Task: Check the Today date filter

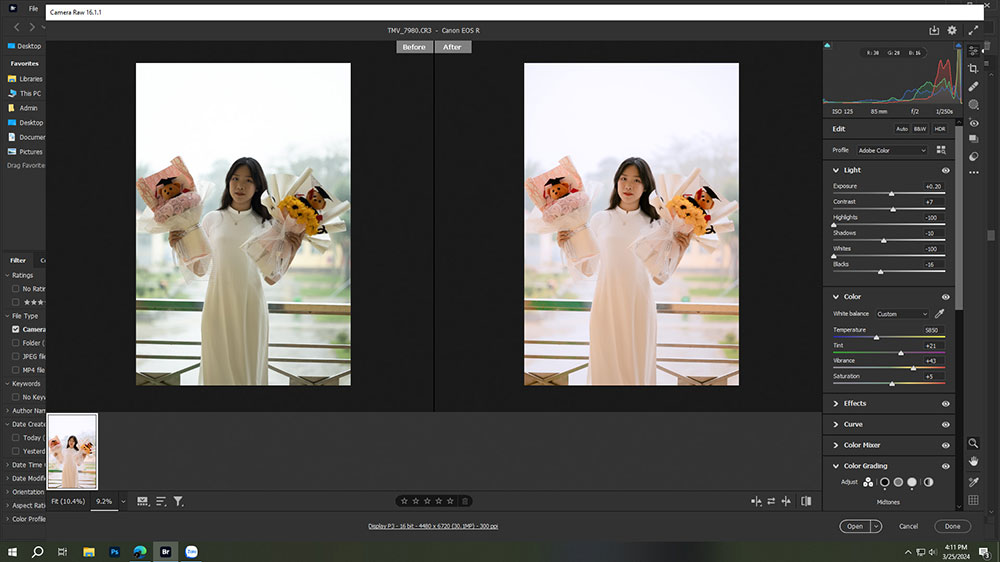Action: click(x=15, y=438)
